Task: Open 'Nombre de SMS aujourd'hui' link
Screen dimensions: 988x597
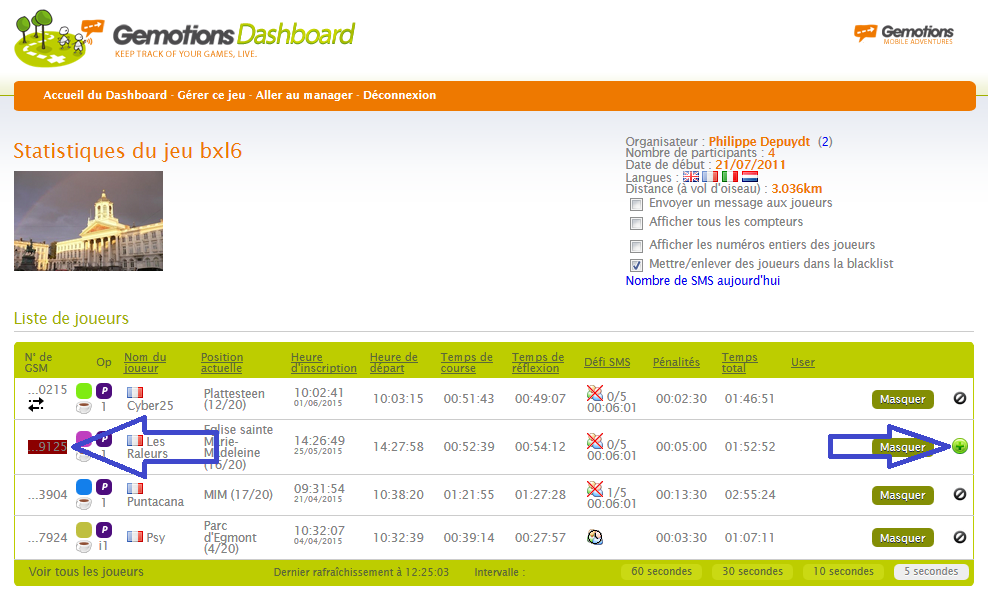Action: [702, 281]
